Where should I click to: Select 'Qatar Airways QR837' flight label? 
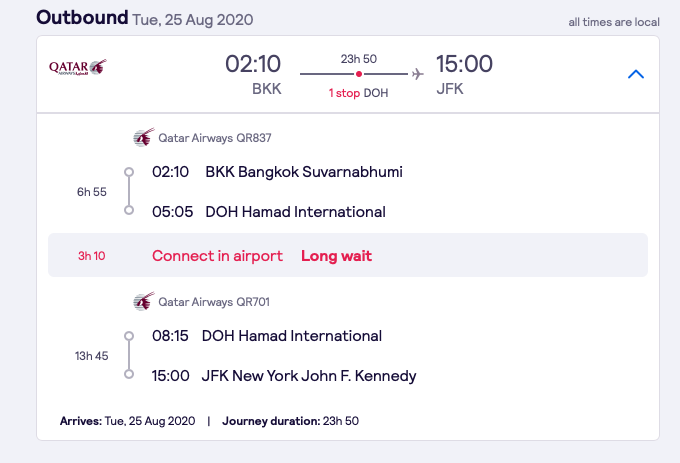tap(215, 138)
